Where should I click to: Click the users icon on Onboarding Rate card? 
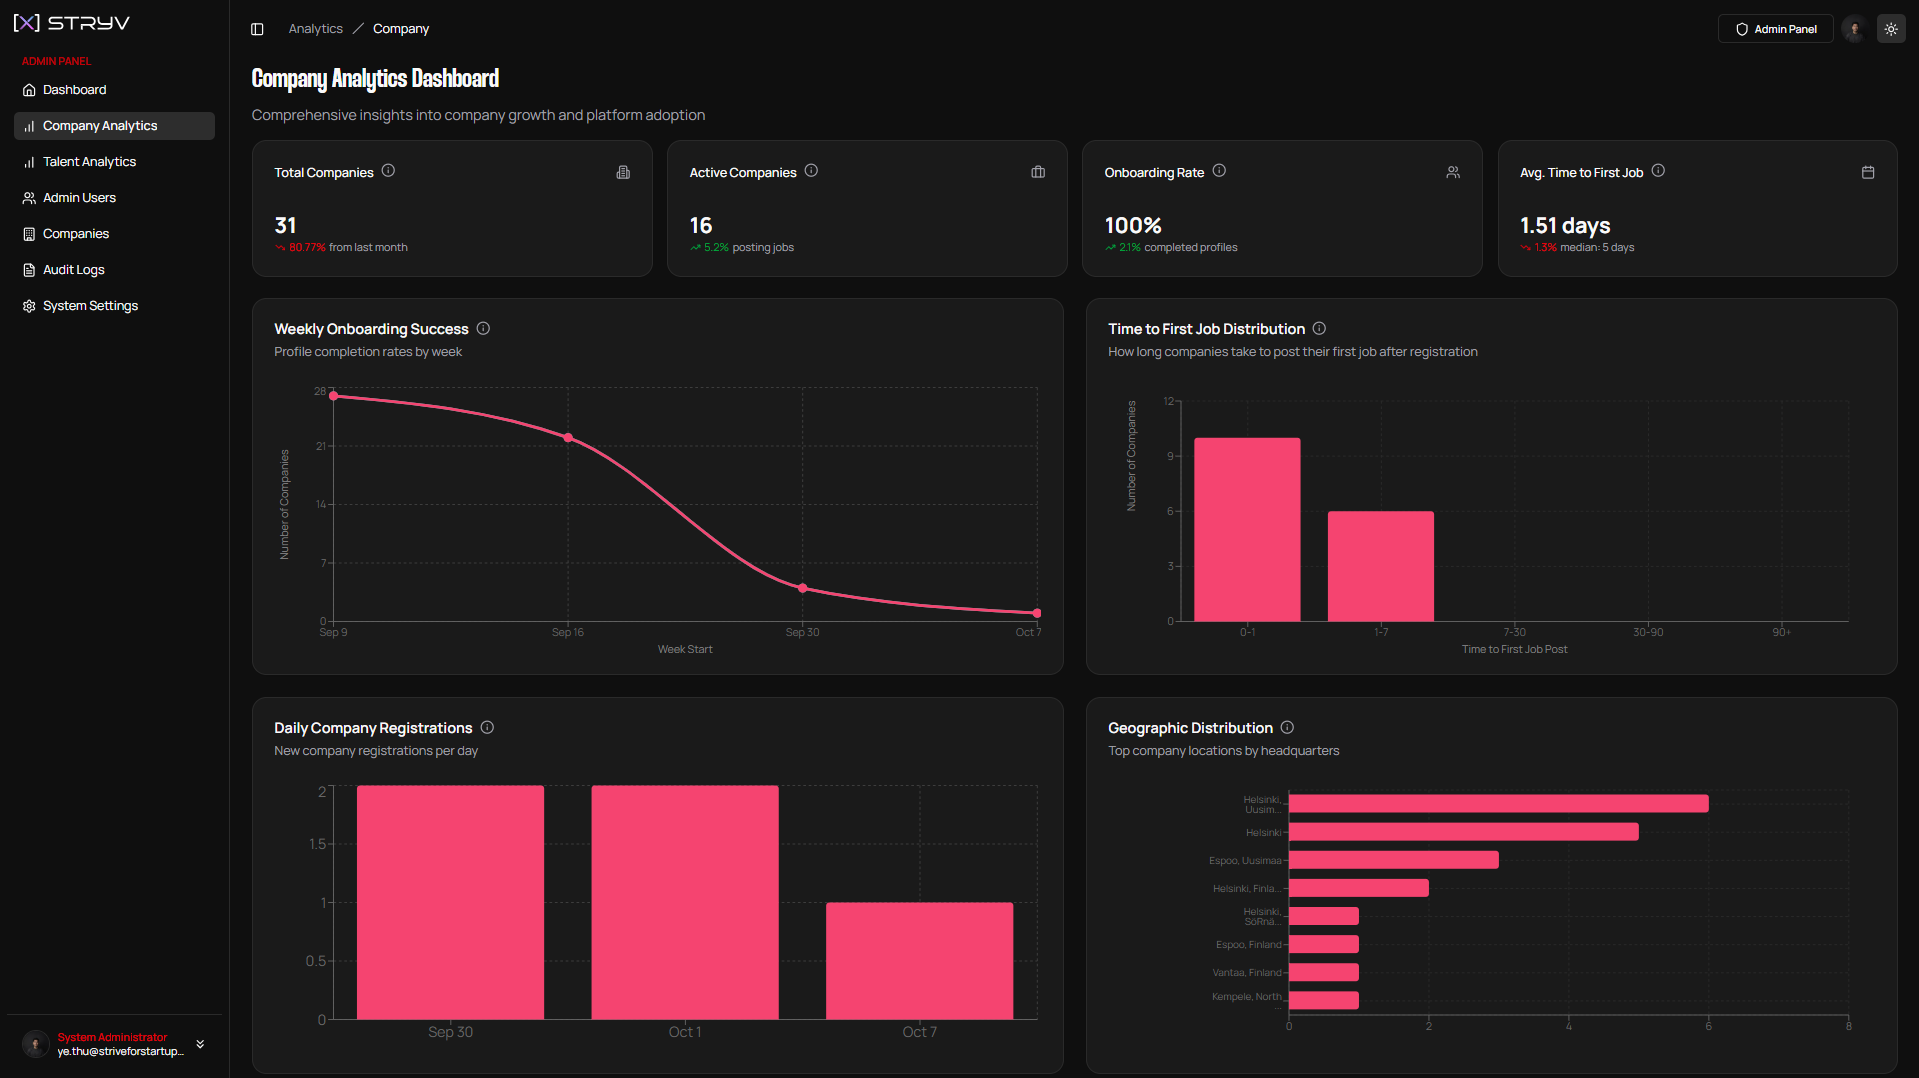click(x=1453, y=172)
